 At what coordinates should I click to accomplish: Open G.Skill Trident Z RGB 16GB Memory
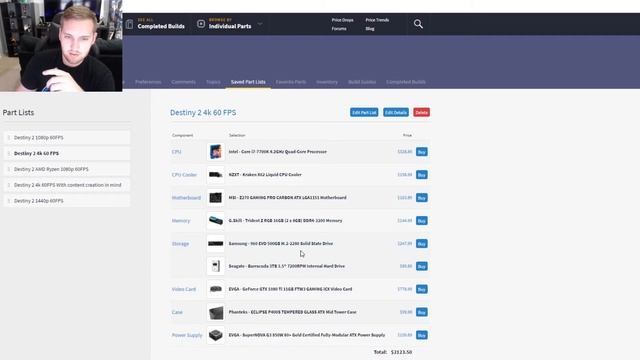tap(285, 220)
